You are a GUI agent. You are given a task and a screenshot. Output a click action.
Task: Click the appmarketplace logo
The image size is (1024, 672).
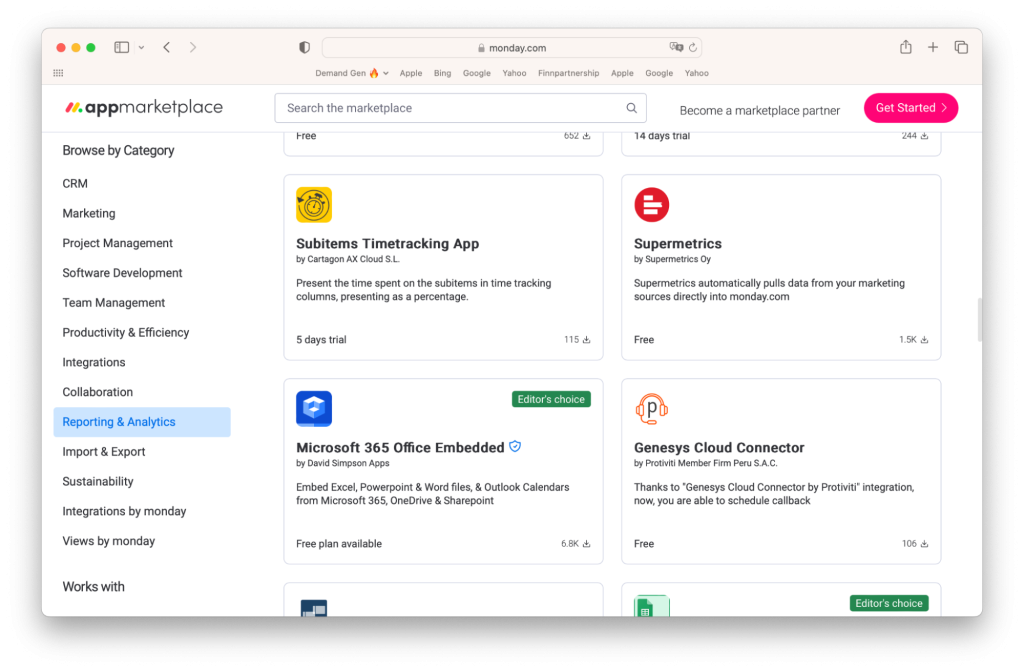click(144, 107)
